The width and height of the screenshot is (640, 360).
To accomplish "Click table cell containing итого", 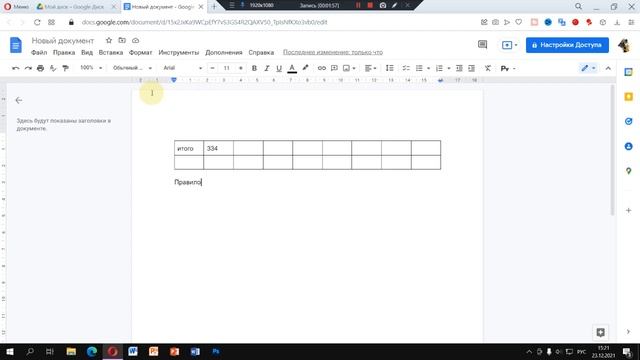I will (189, 148).
